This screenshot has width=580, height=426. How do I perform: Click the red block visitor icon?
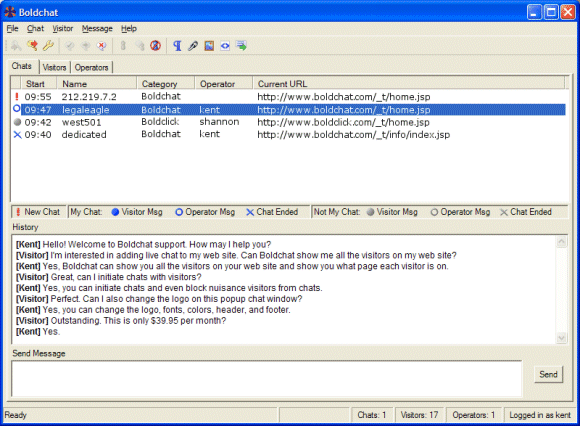[155, 46]
